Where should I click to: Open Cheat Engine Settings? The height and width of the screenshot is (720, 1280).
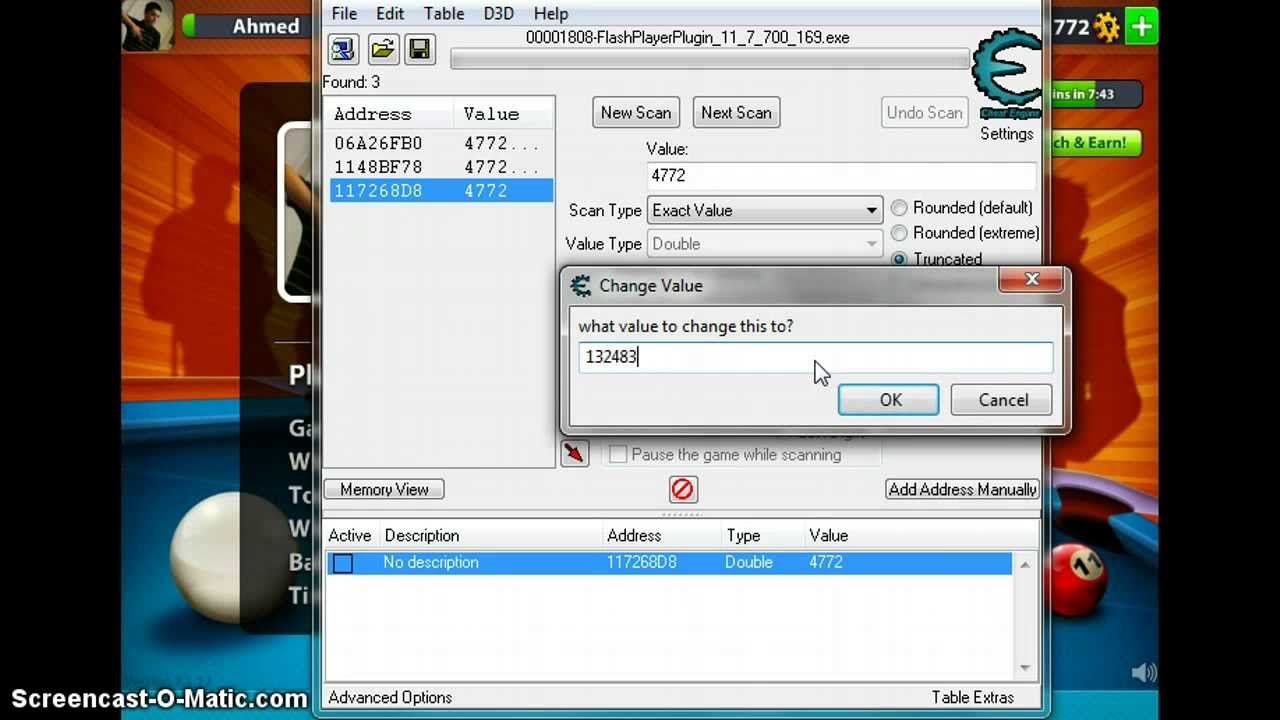click(x=1006, y=134)
